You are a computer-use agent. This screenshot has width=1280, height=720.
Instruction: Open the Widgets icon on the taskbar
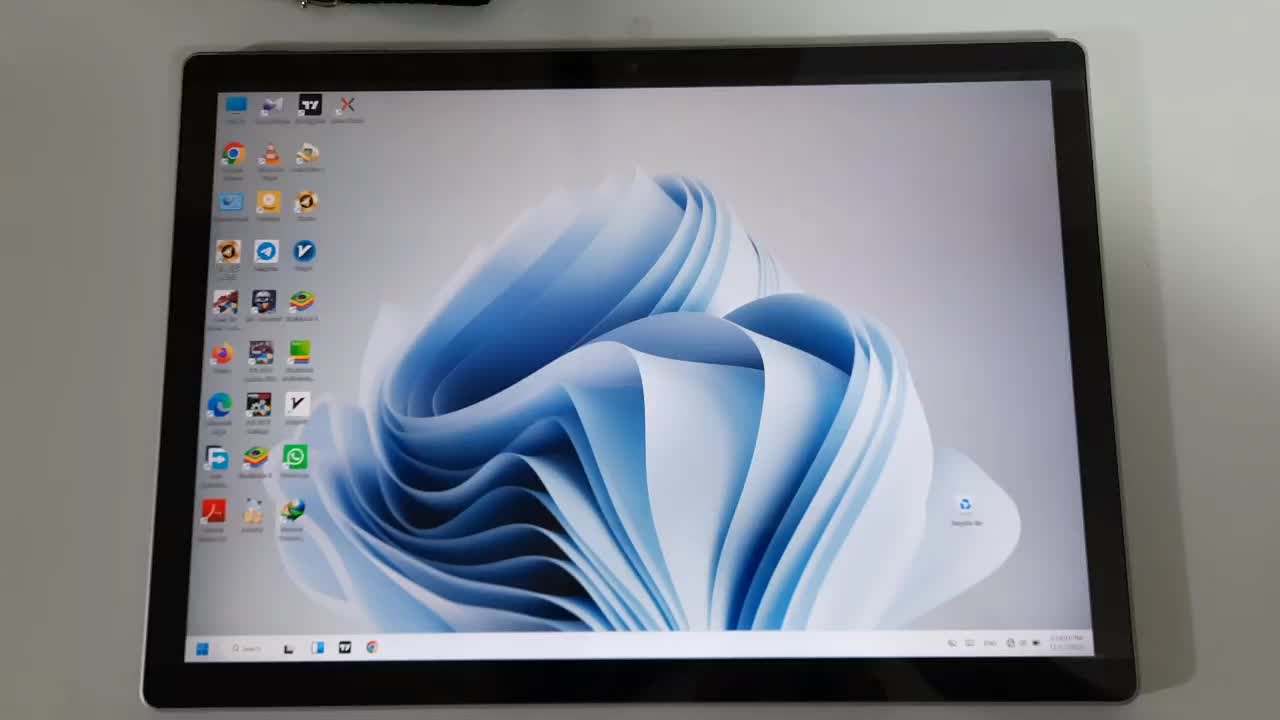tap(317, 648)
